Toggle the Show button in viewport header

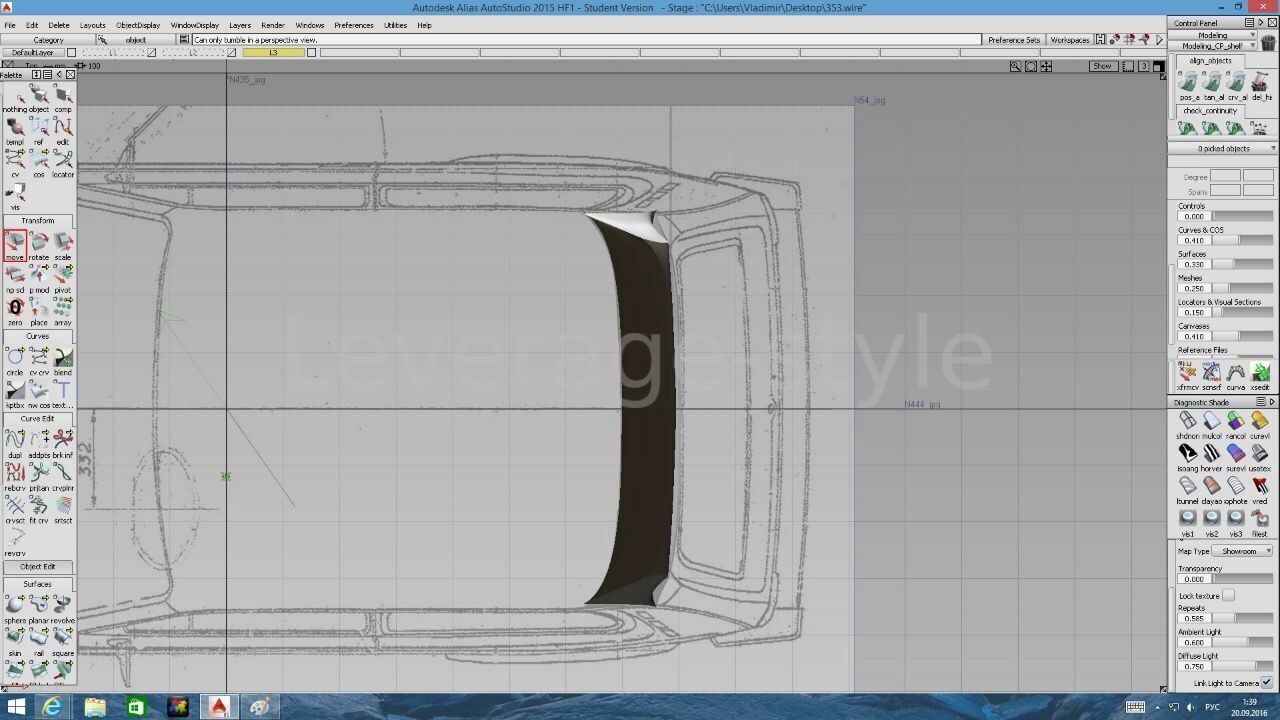pyautogui.click(x=1102, y=66)
